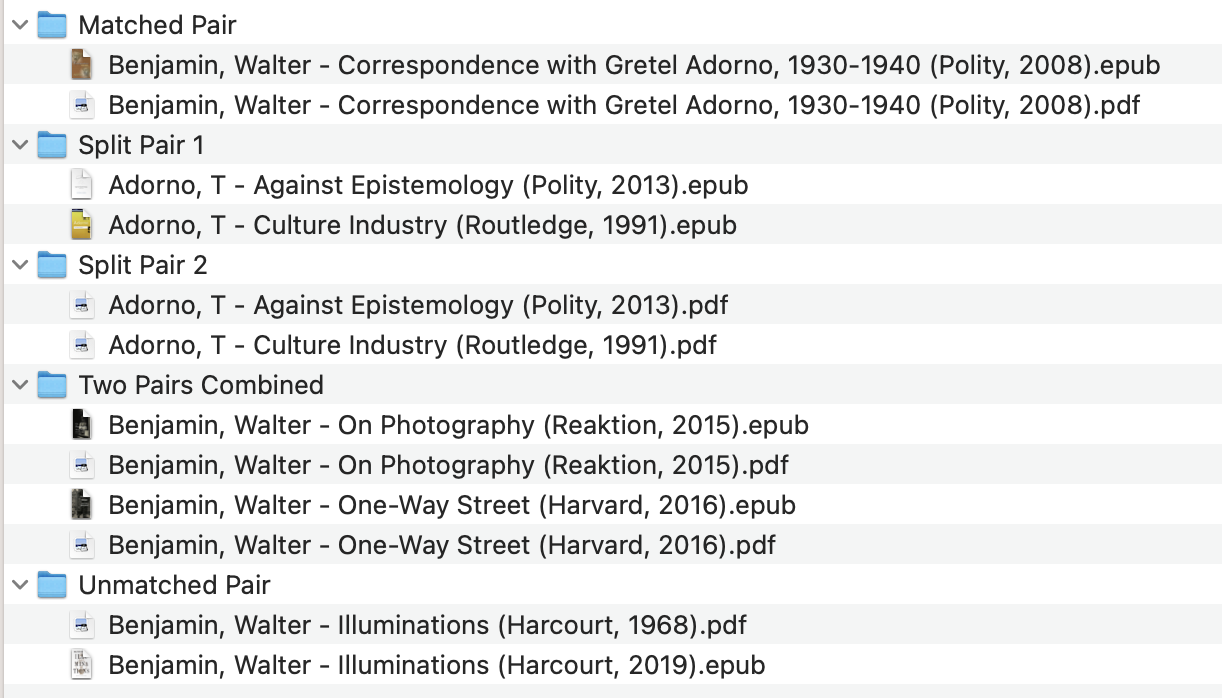Screen dimensions: 1222x698
Task: Click the Culture Industry epub cover icon
Action: (x=82, y=225)
